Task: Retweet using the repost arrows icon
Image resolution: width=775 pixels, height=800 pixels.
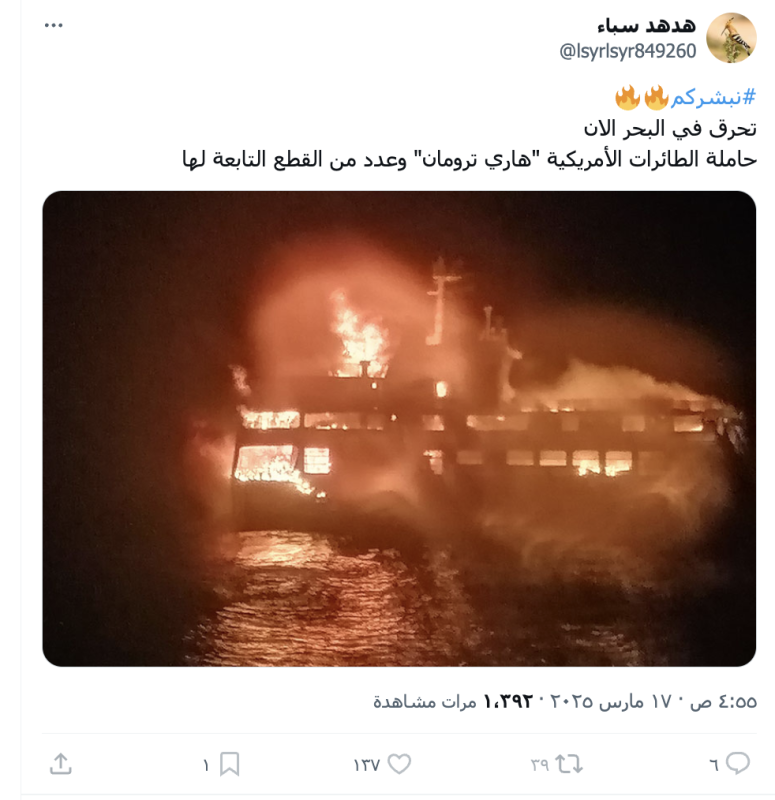Action: (x=569, y=764)
